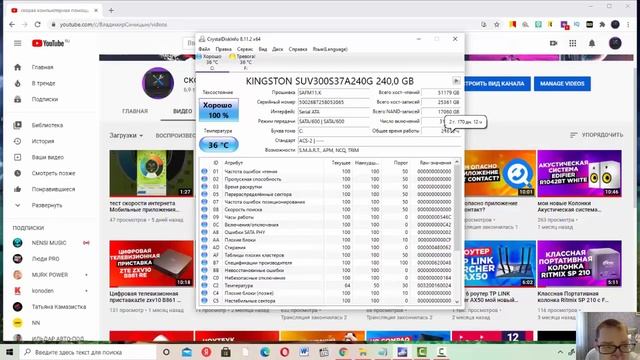Click the 36 °C temperature indicator button
The width and height of the screenshot is (640, 360).
(218, 145)
